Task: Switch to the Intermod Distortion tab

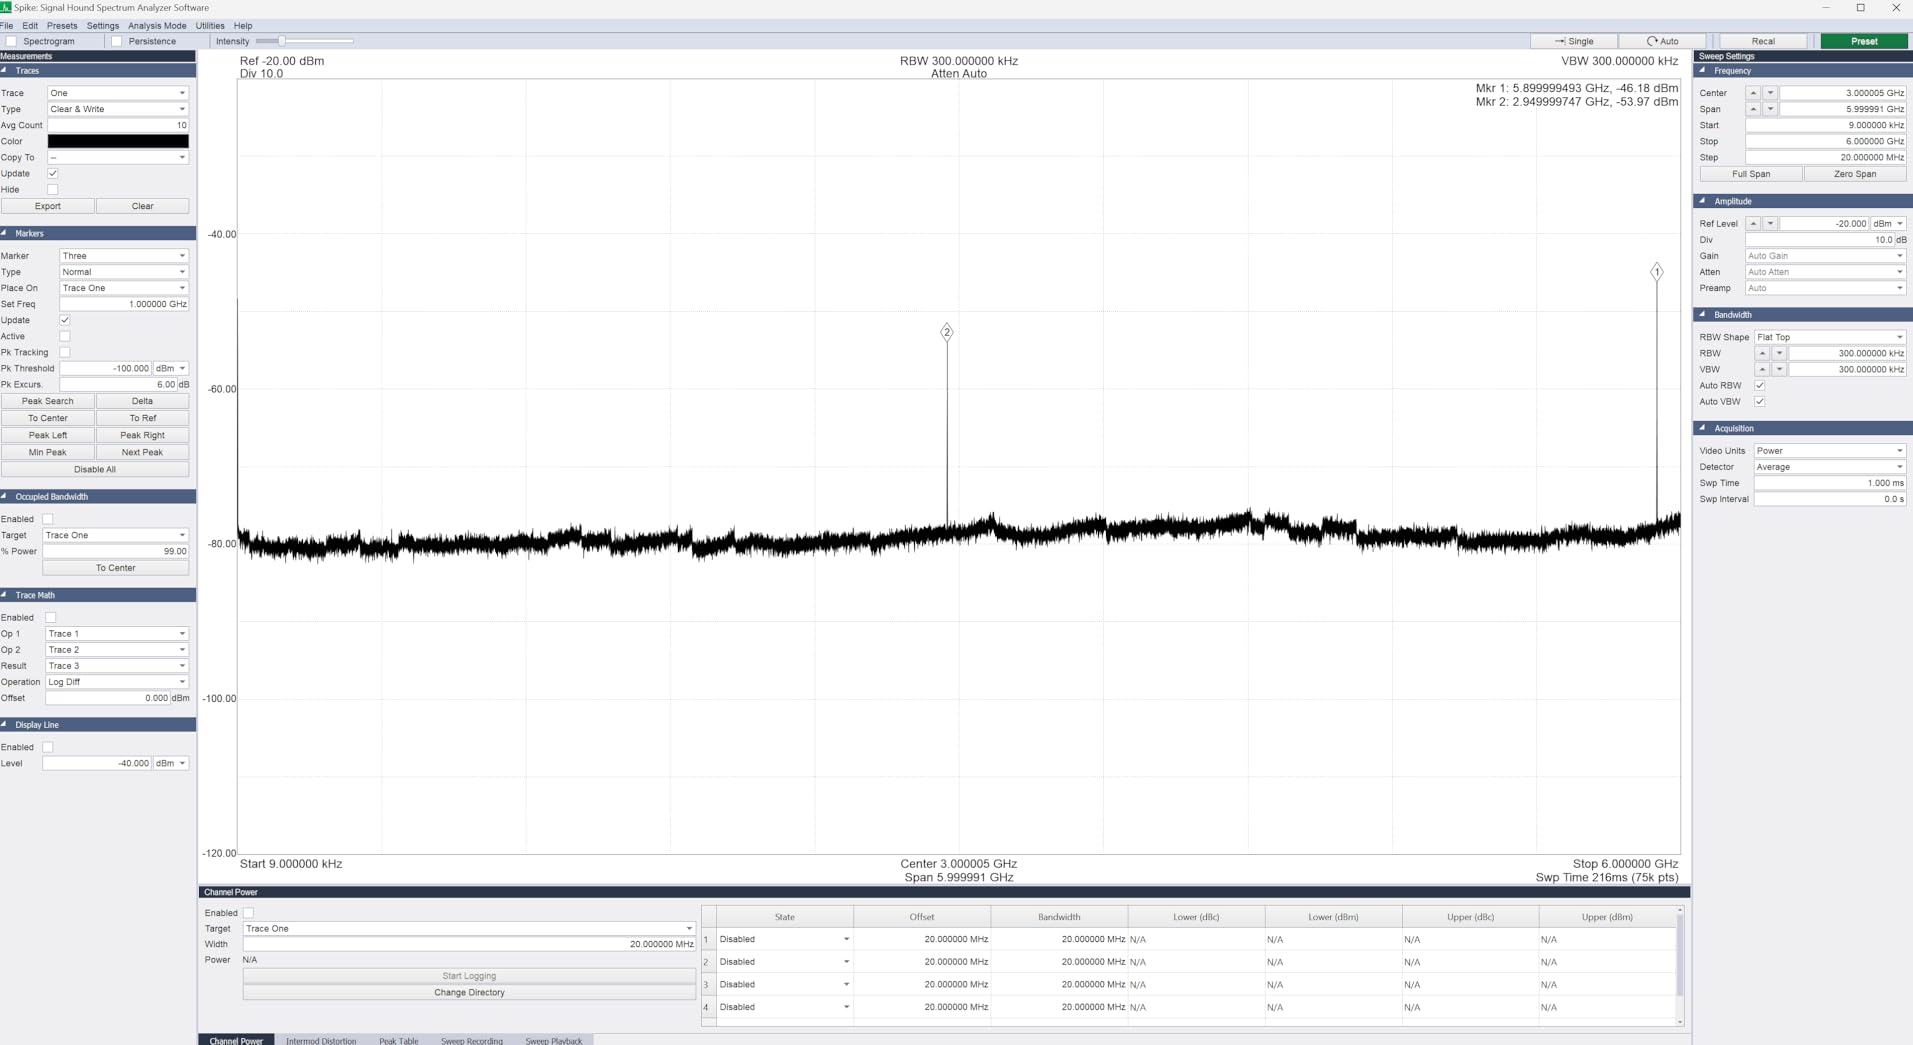Action: [321, 1040]
